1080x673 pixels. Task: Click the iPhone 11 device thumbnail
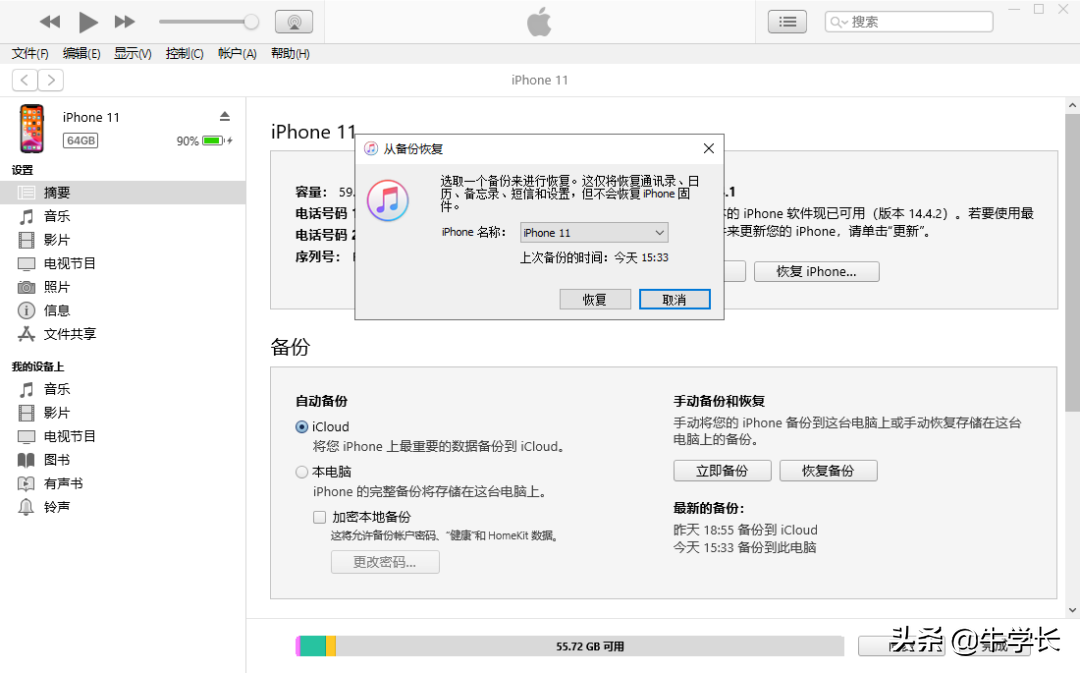point(32,128)
